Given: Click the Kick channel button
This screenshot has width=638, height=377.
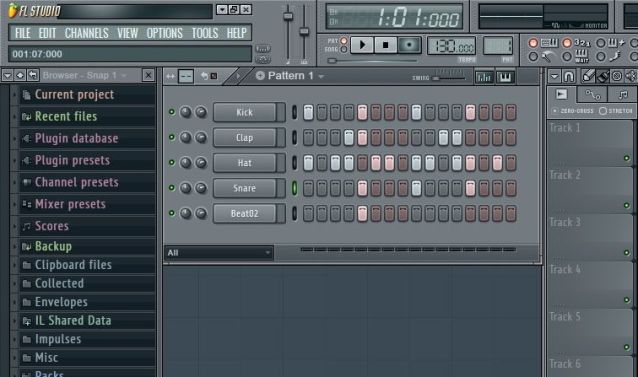Looking at the screenshot, I should [x=245, y=112].
